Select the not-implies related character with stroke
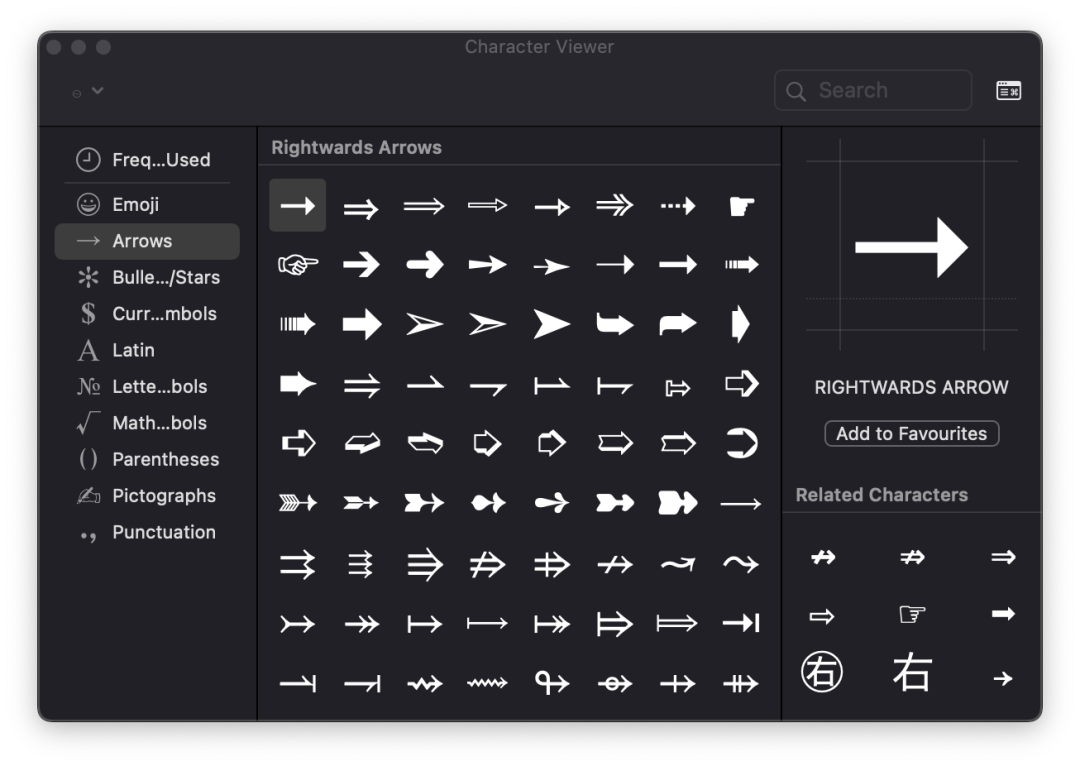Screen dimensions: 1080x766 point(912,557)
